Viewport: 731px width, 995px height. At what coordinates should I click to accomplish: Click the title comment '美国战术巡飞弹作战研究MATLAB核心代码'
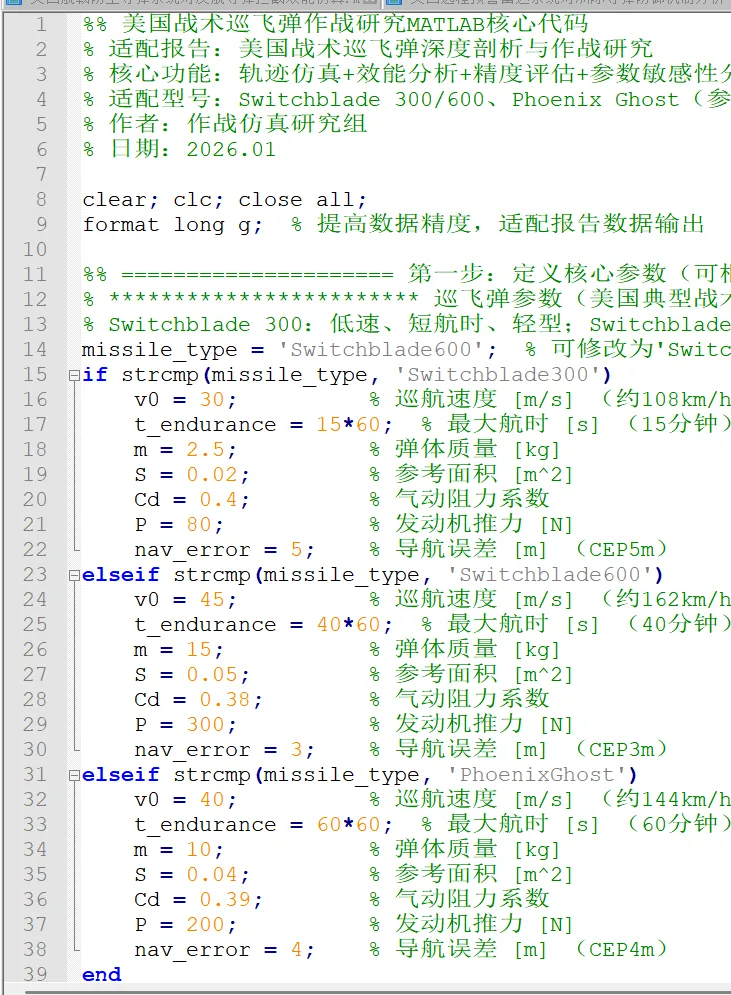pos(355,24)
